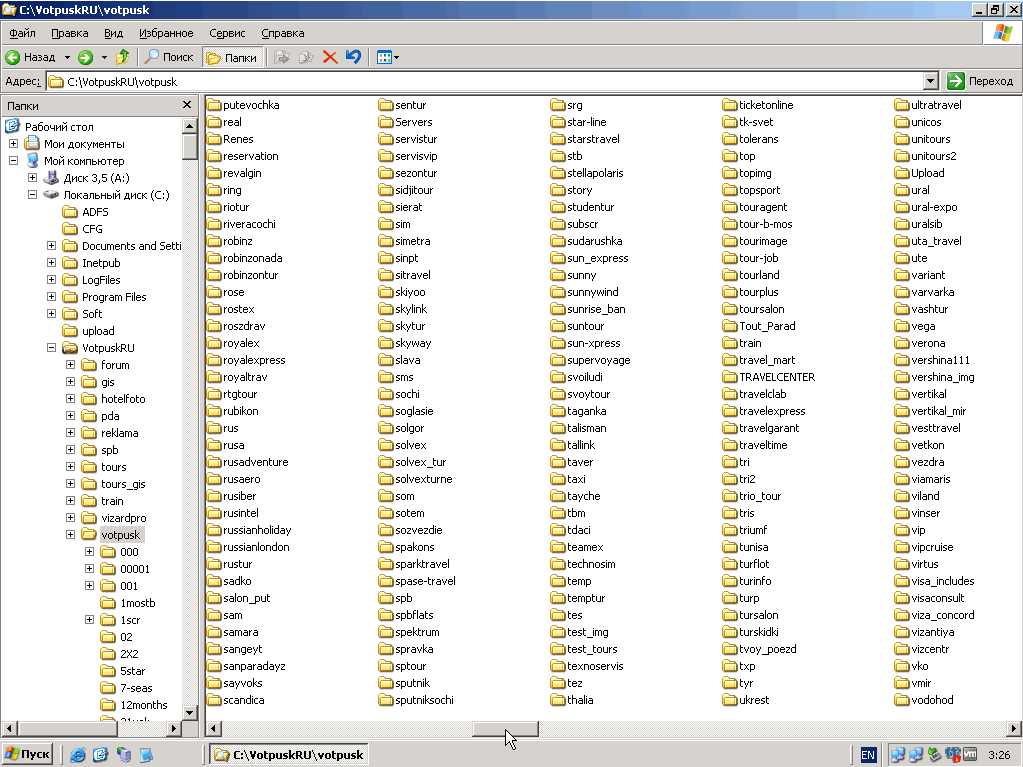Screen dimensions: 1023x767
Task: Select the TRAVELCENTER folder icon
Action: [730, 377]
